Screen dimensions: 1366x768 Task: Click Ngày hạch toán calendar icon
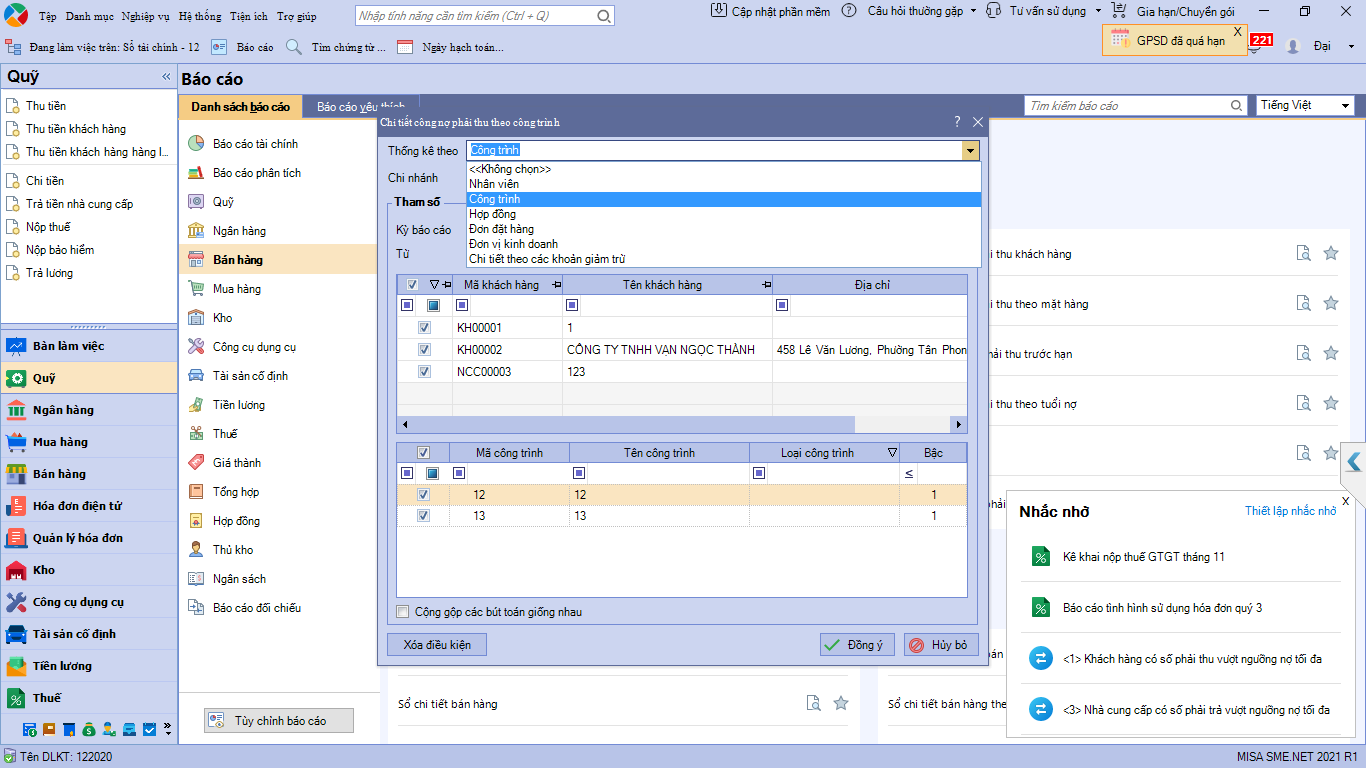[405, 47]
